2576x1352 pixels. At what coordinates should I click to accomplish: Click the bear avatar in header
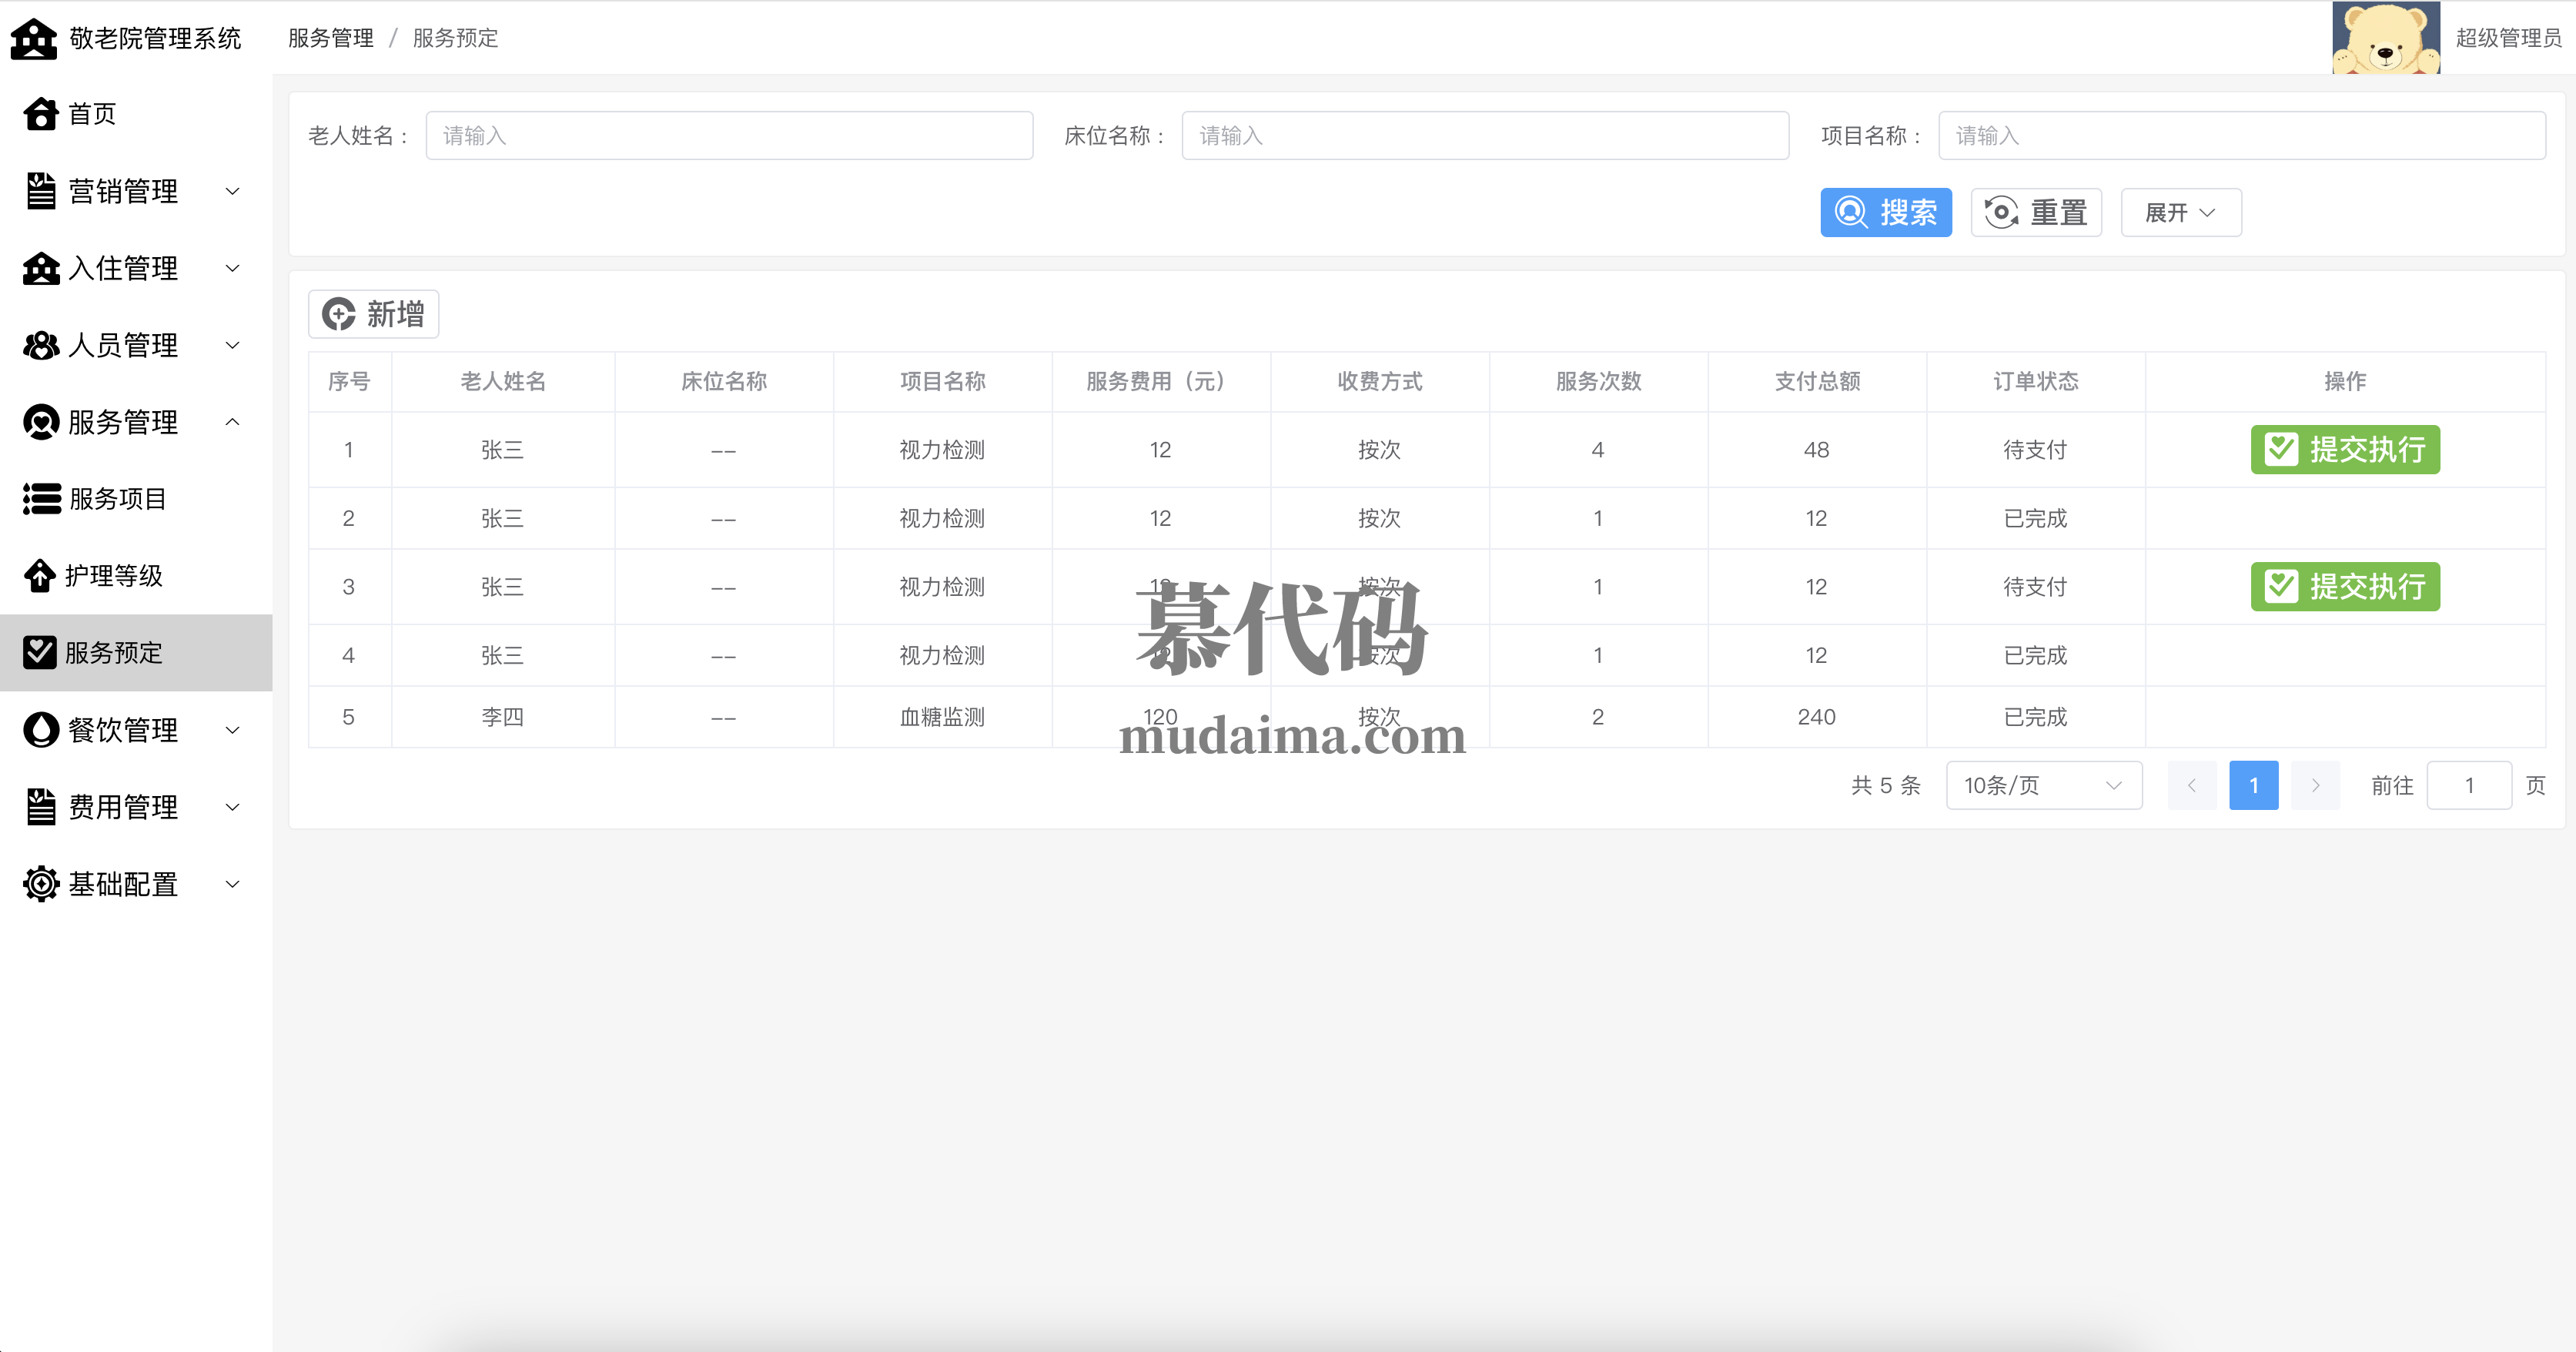coord(2386,38)
